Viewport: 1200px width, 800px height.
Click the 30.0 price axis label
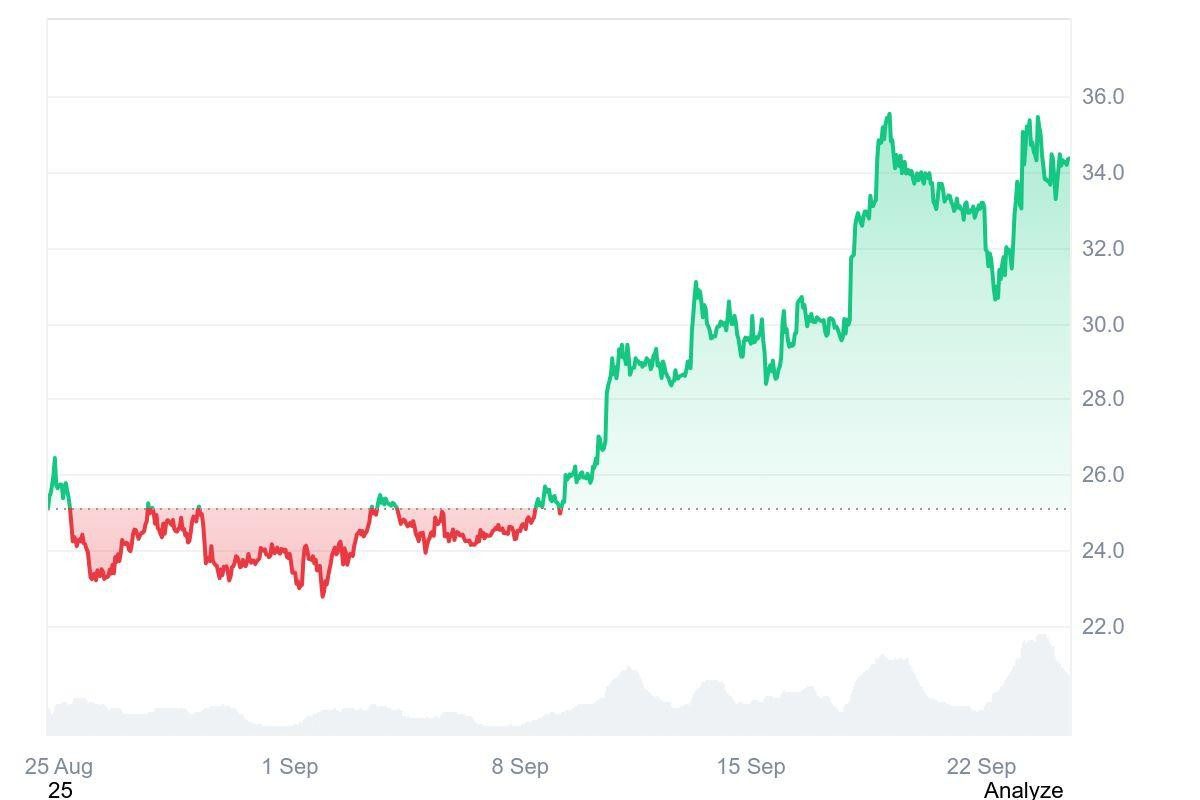pos(1103,325)
